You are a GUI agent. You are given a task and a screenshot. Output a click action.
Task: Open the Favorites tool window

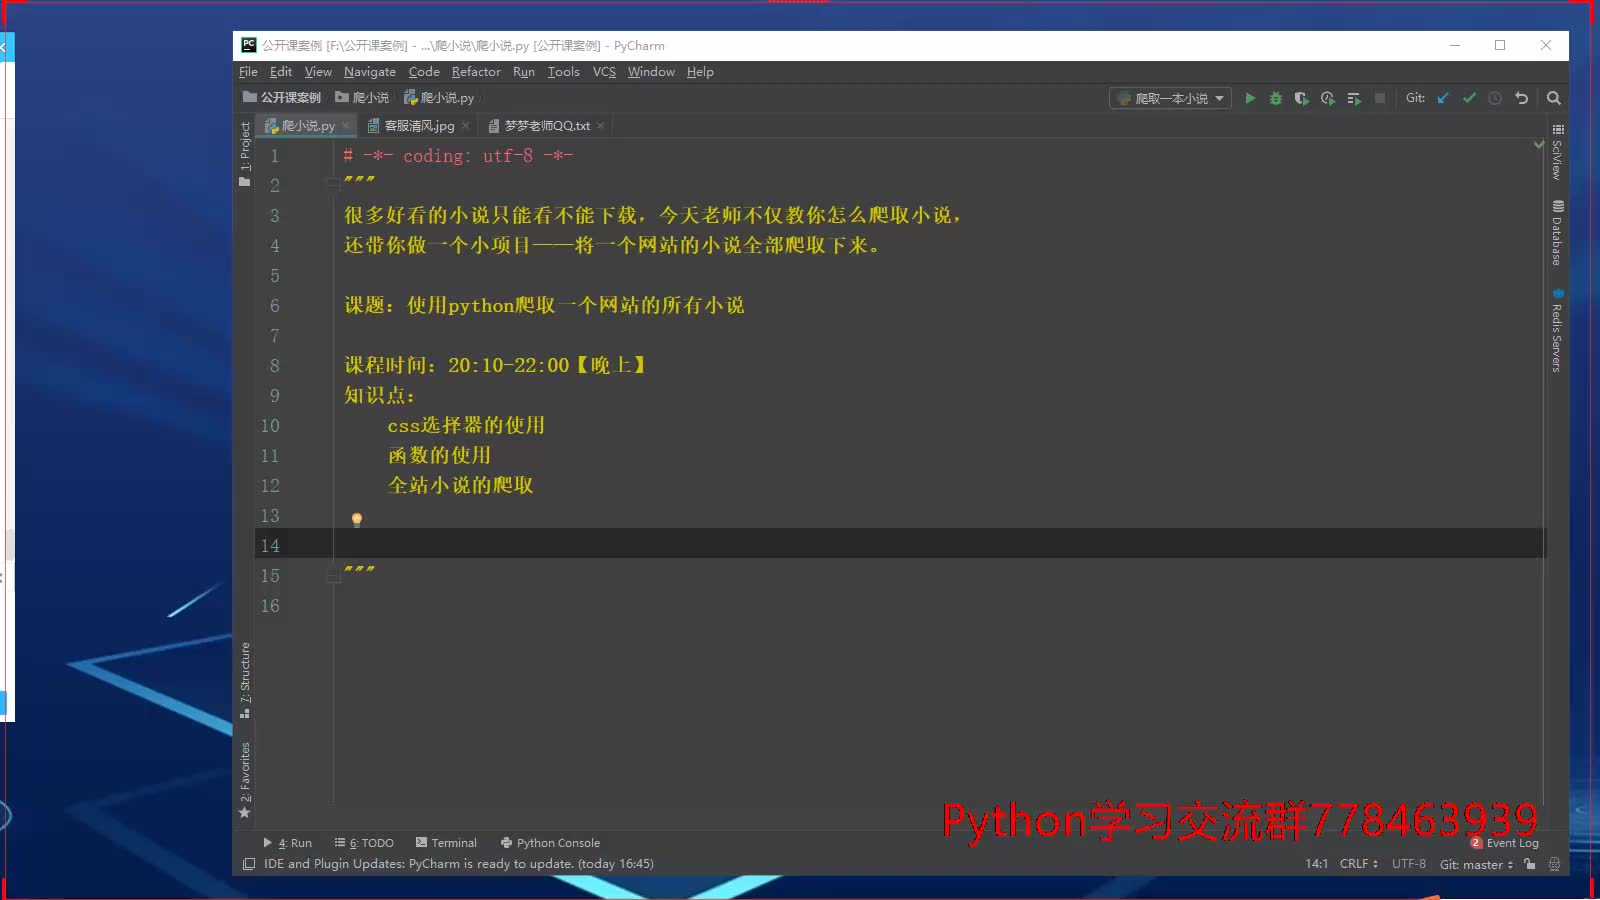(x=245, y=780)
